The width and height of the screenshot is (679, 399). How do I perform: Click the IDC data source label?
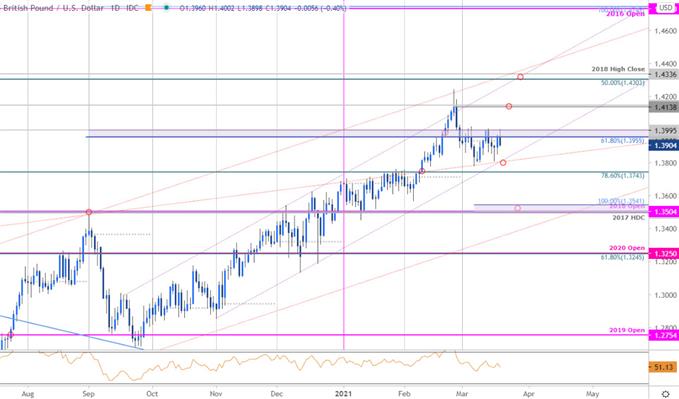point(131,8)
